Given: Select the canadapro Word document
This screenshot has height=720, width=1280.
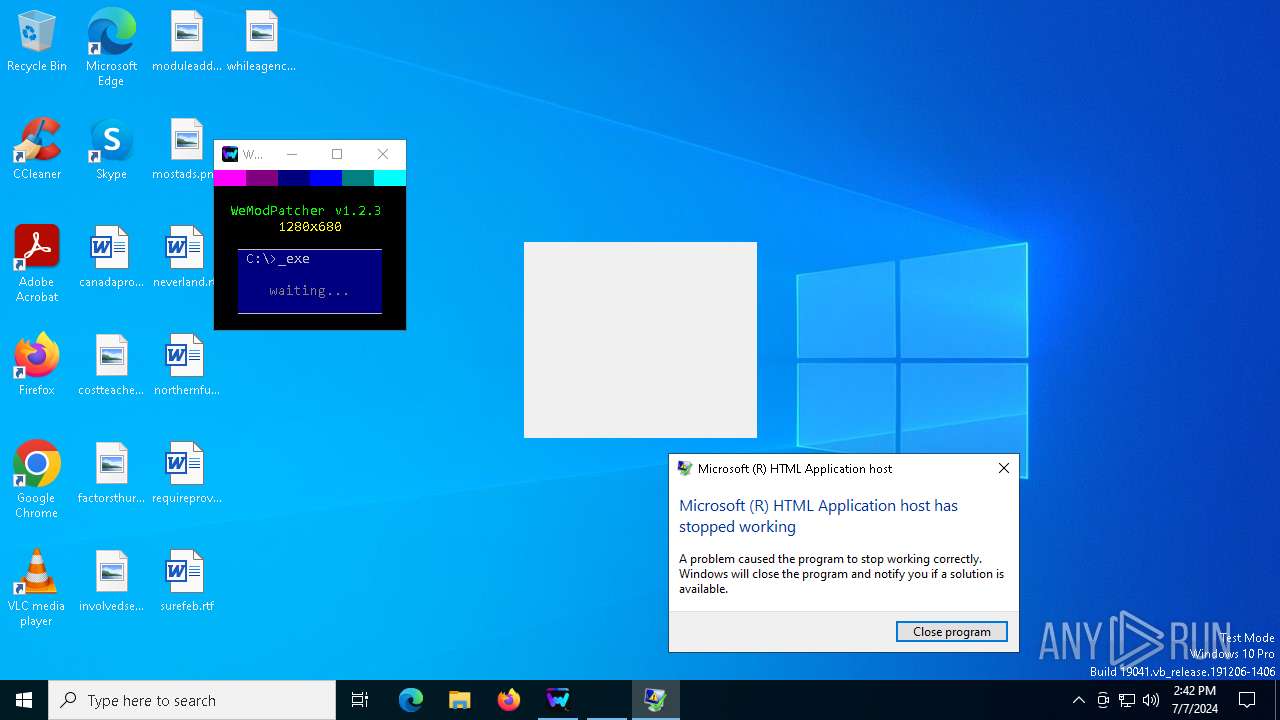Looking at the screenshot, I should point(111,258).
